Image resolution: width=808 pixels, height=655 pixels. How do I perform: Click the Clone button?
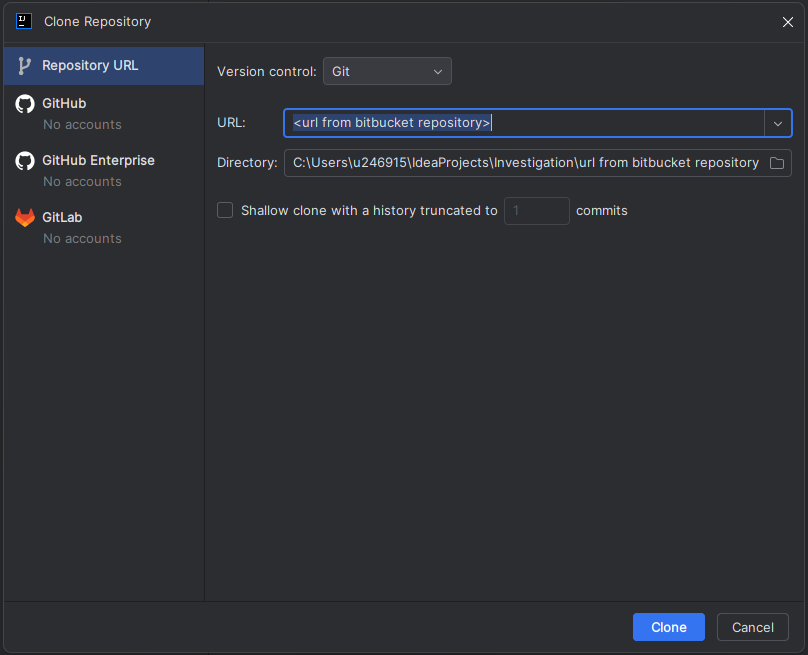tap(668, 627)
